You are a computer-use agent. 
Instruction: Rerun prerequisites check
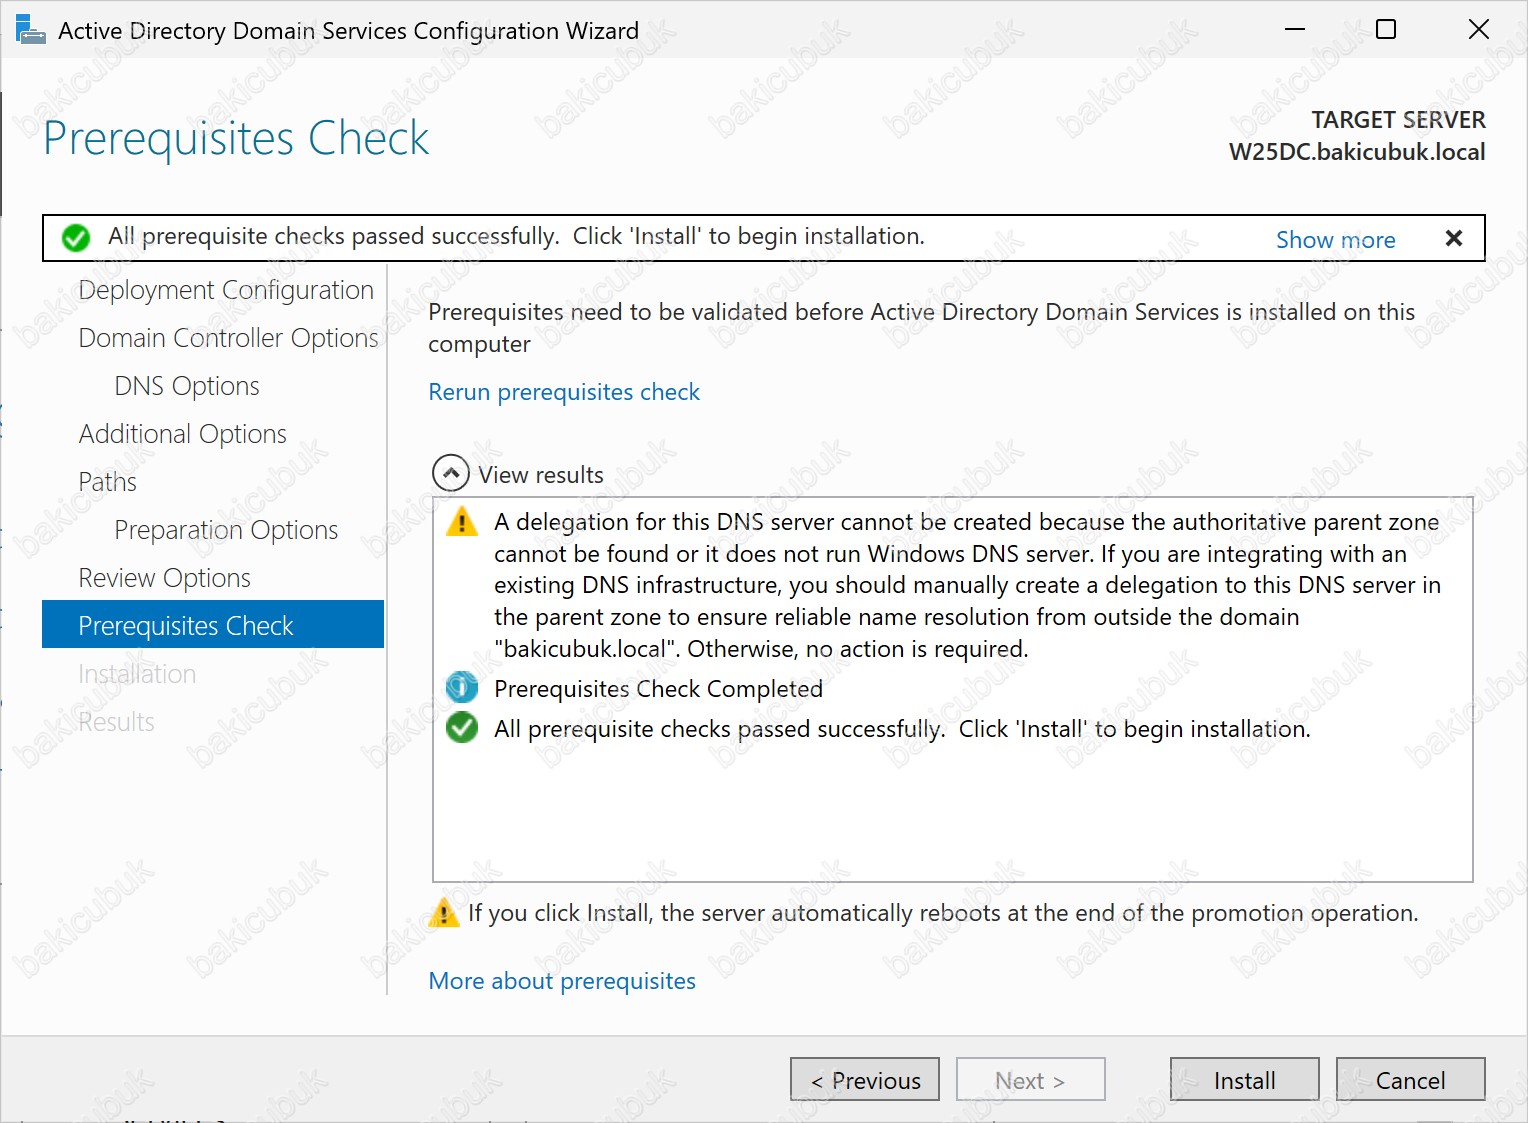[x=564, y=392]
